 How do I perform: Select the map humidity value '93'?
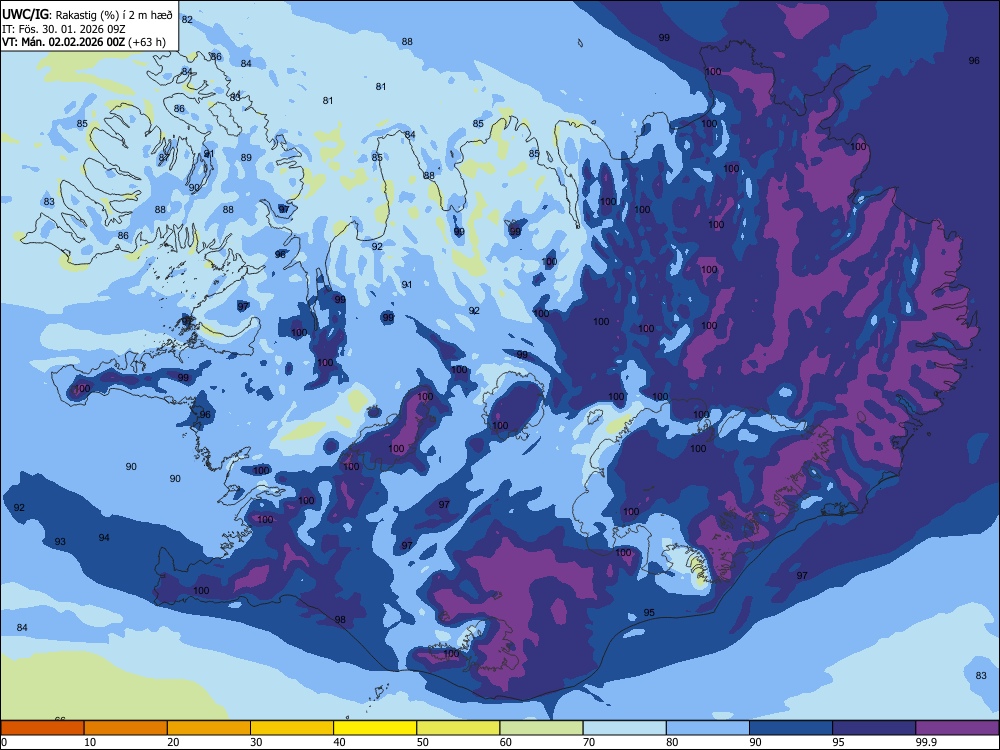pos(60,541)
